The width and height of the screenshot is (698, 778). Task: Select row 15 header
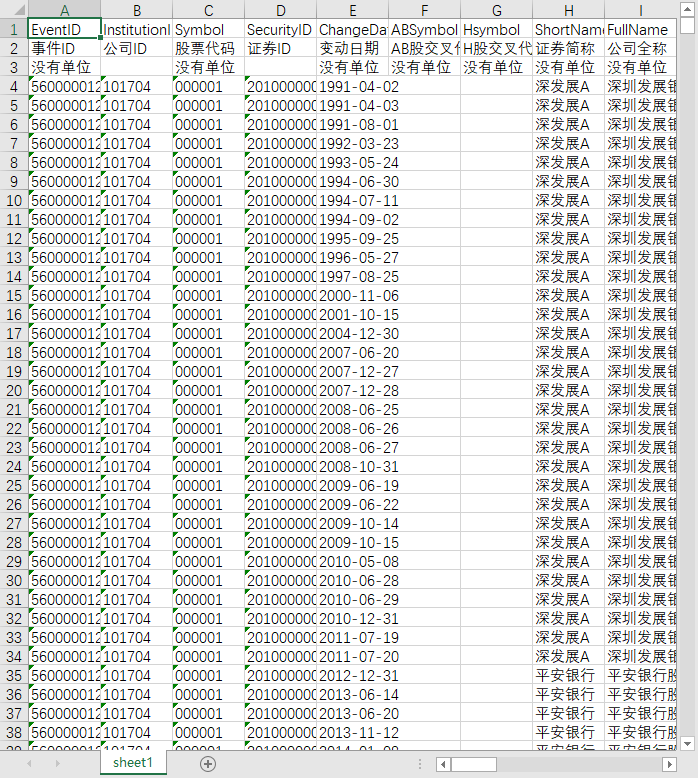click(x=14, y=296)
